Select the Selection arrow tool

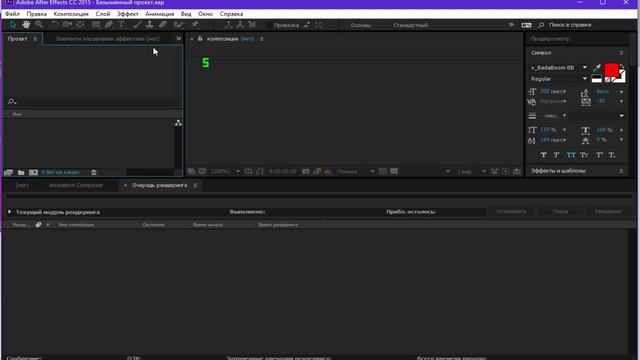pyautogui.click(x=13, y=25)
